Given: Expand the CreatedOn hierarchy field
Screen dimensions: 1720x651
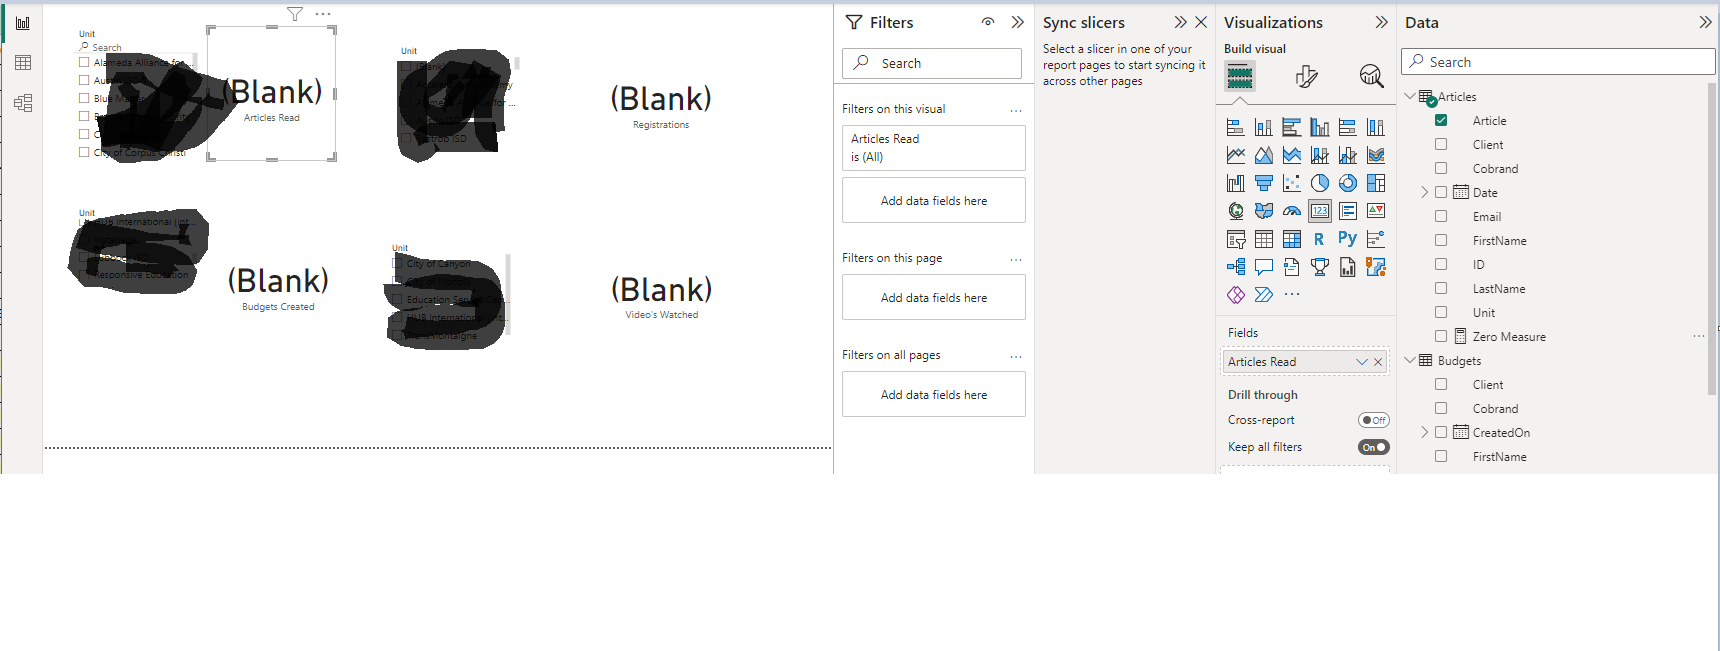Looking at the screenshot, I should pyautogui.click(x=1425, y=432).
